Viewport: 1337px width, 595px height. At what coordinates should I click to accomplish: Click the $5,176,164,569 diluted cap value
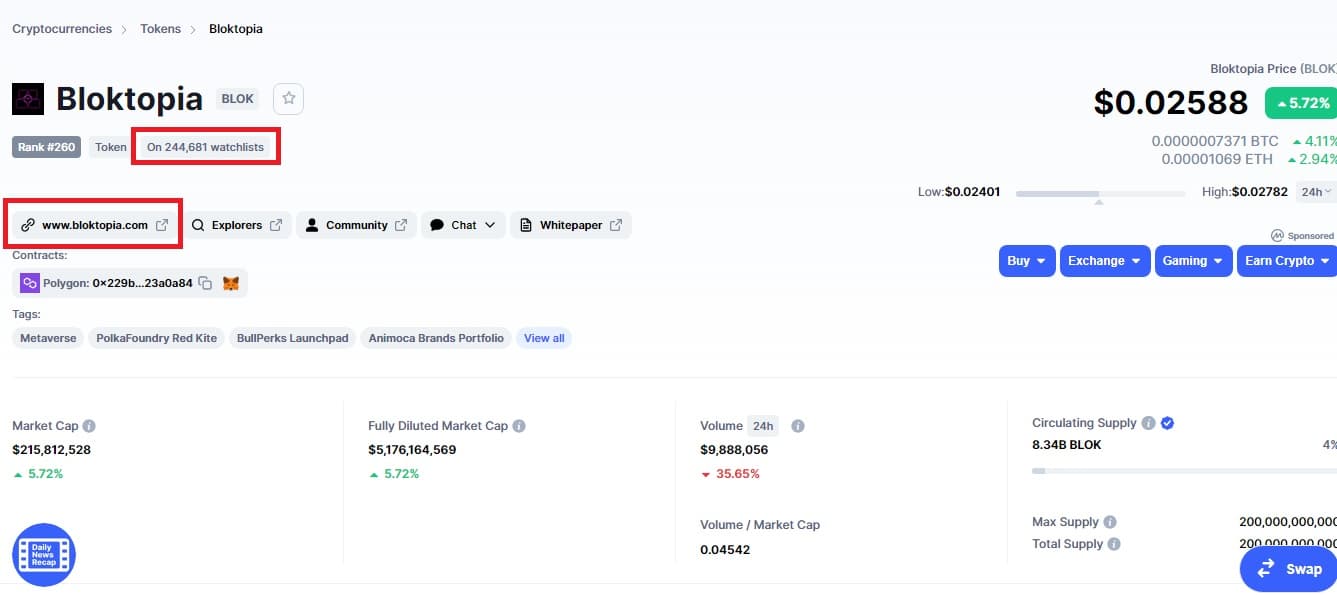pyautogui.click(x=412, y=450)
